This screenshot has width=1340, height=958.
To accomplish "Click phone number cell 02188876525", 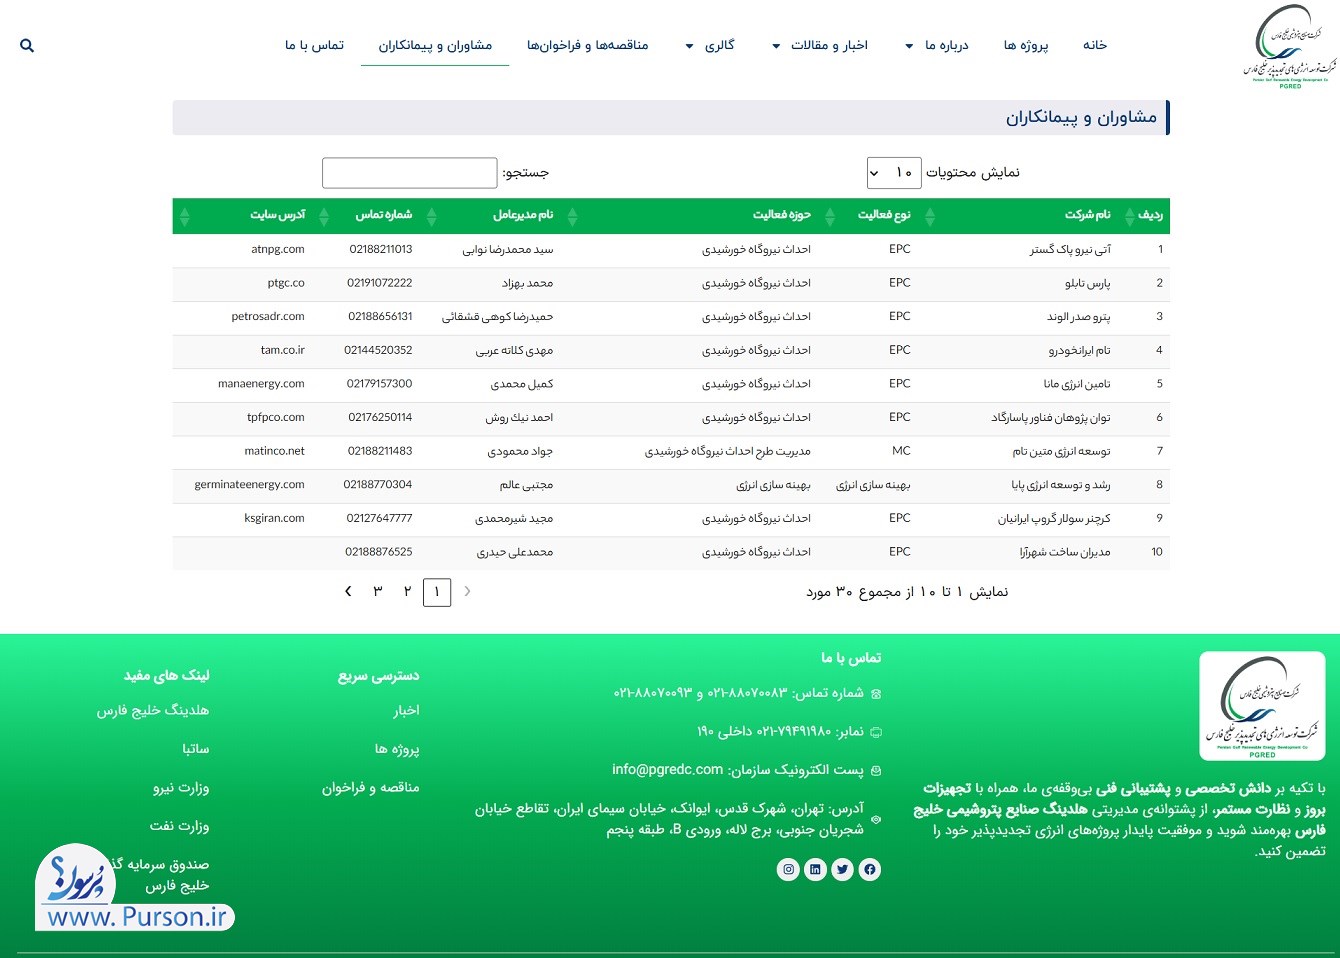I will (x=379, y=552).
